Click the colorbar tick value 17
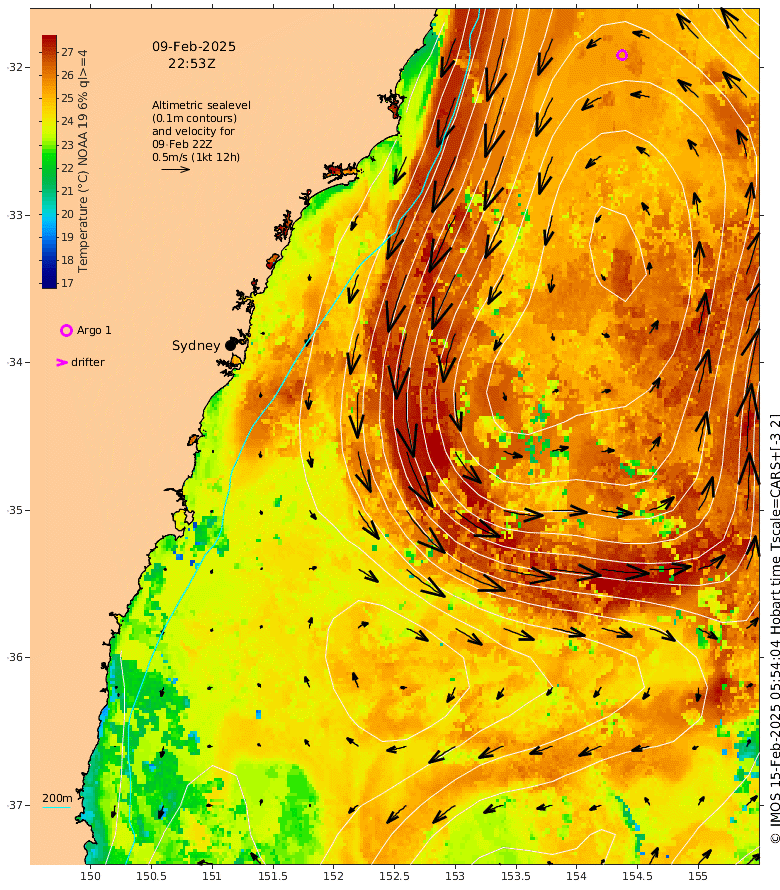Viewport: 780px width, 890px height. (68, 283)
